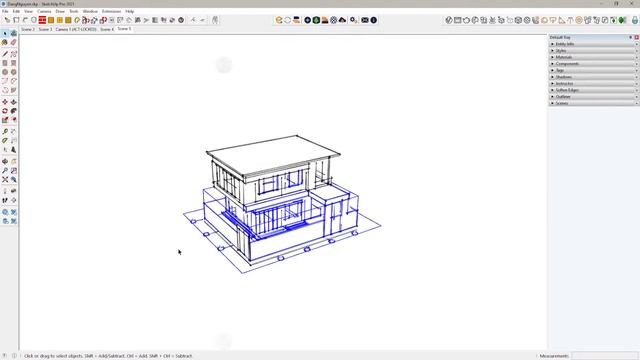Select the Select arrow tool
The image size is (640, 360).
click(5, 33)
